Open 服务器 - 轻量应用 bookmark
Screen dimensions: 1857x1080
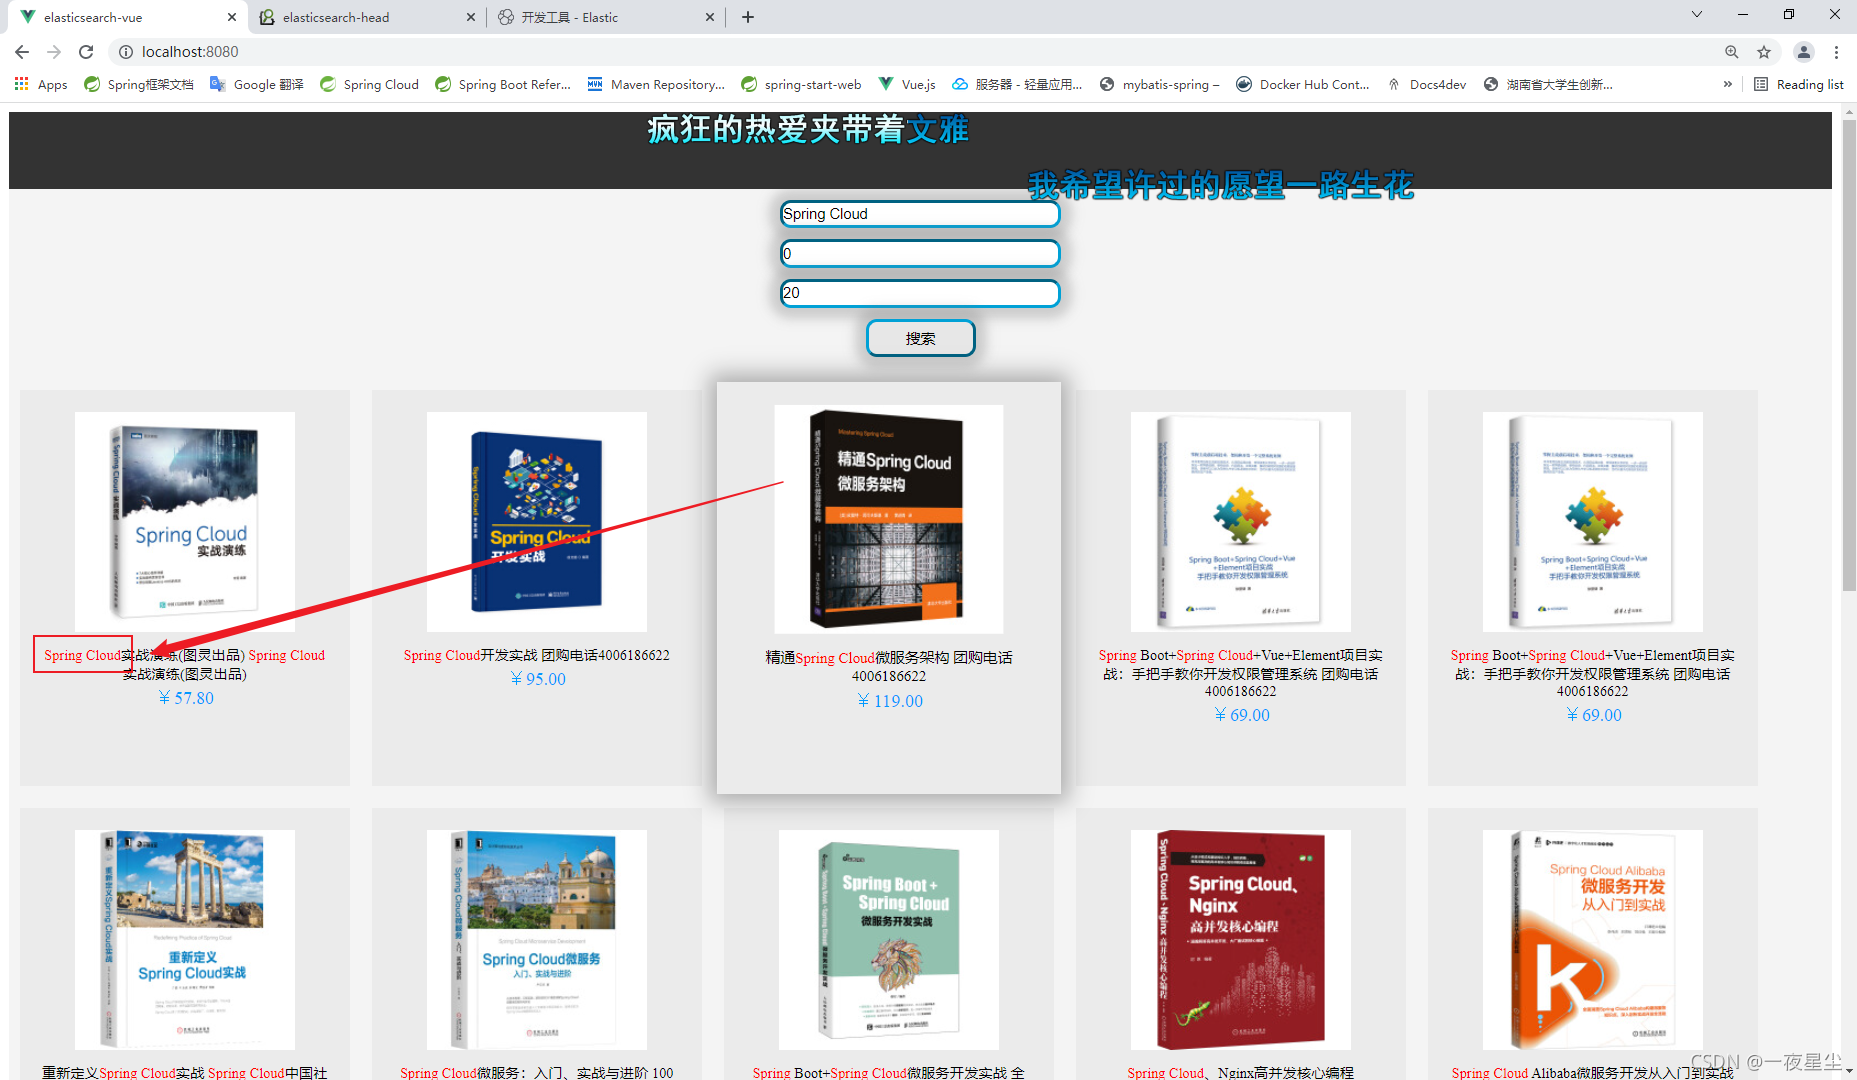pyautogui.click(x=1017, y=85)
